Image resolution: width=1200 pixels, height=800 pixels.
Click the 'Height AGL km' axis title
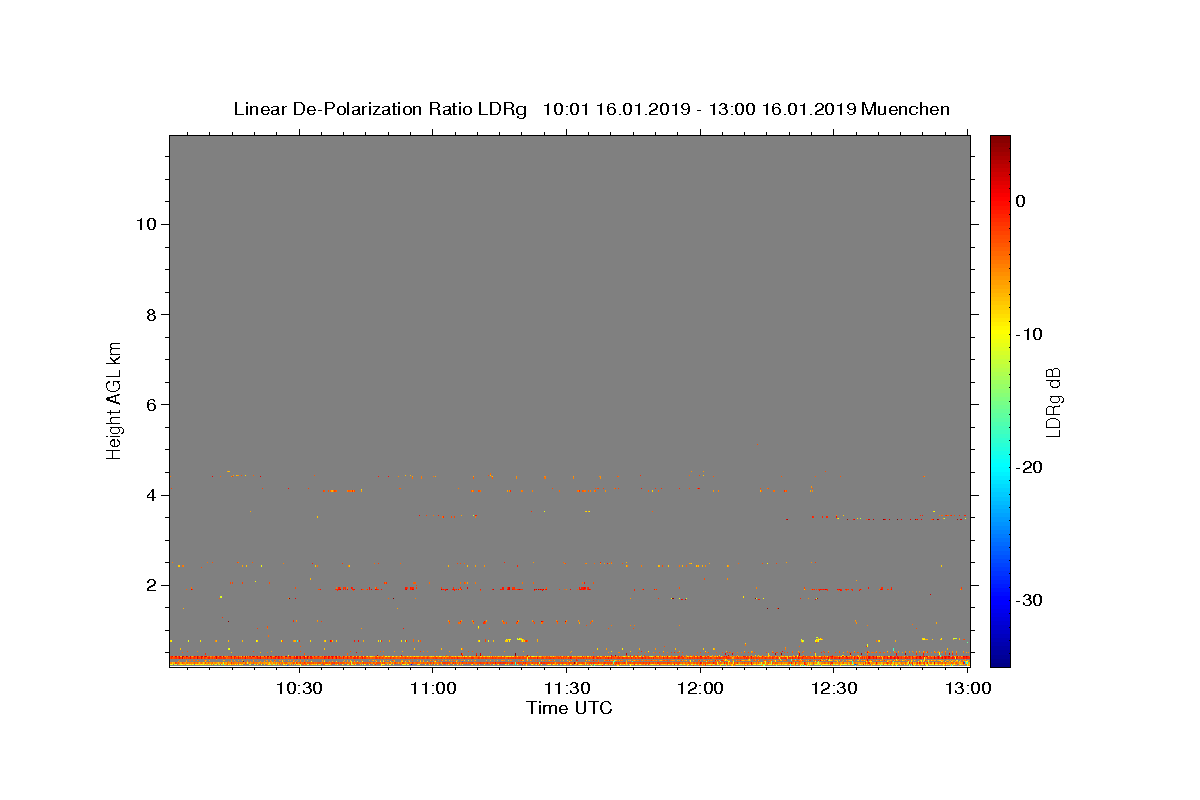(x=114, y=399)
